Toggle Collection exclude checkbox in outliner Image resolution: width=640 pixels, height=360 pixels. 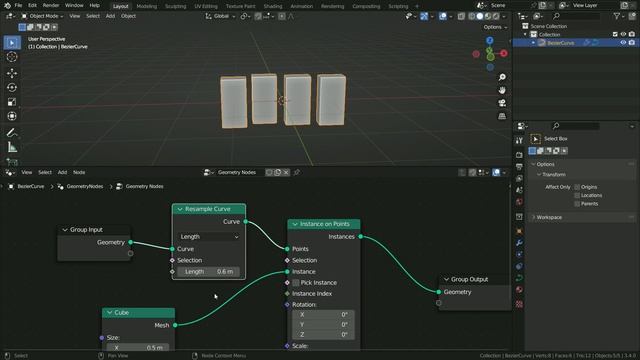[x=615, y=34]
